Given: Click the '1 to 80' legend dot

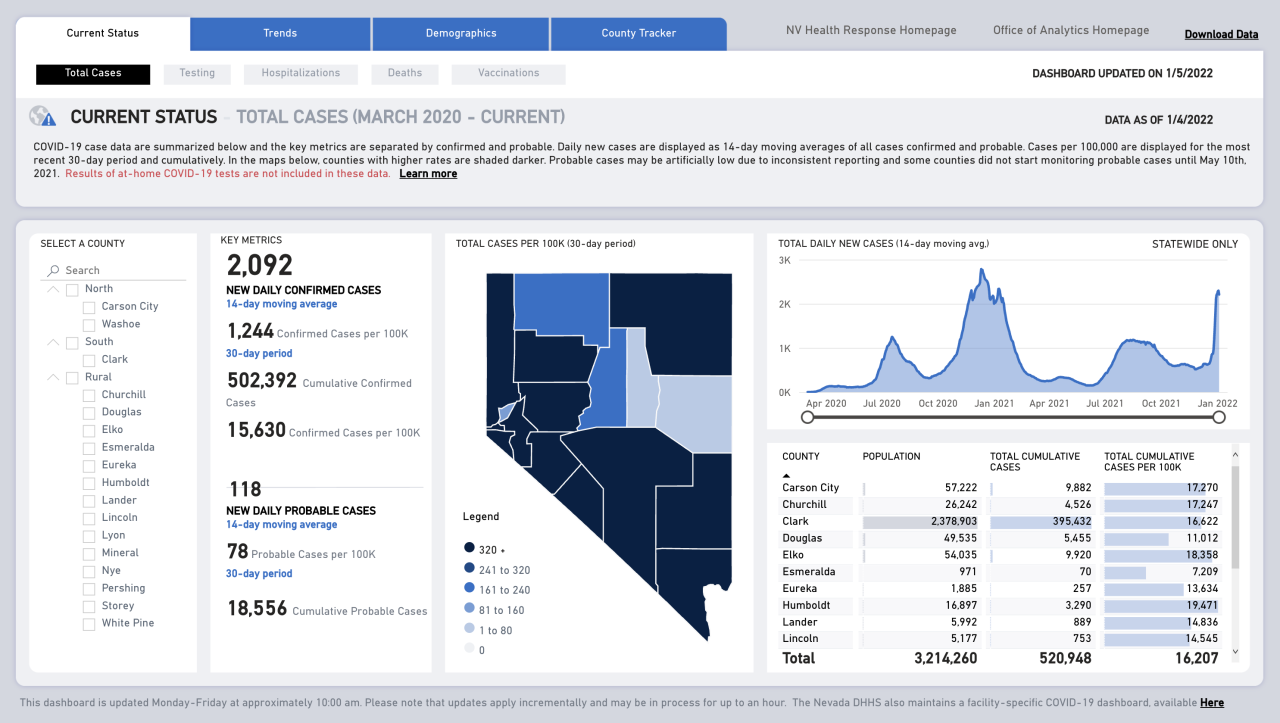Looking at the screenshot, I should coord(469,630).
